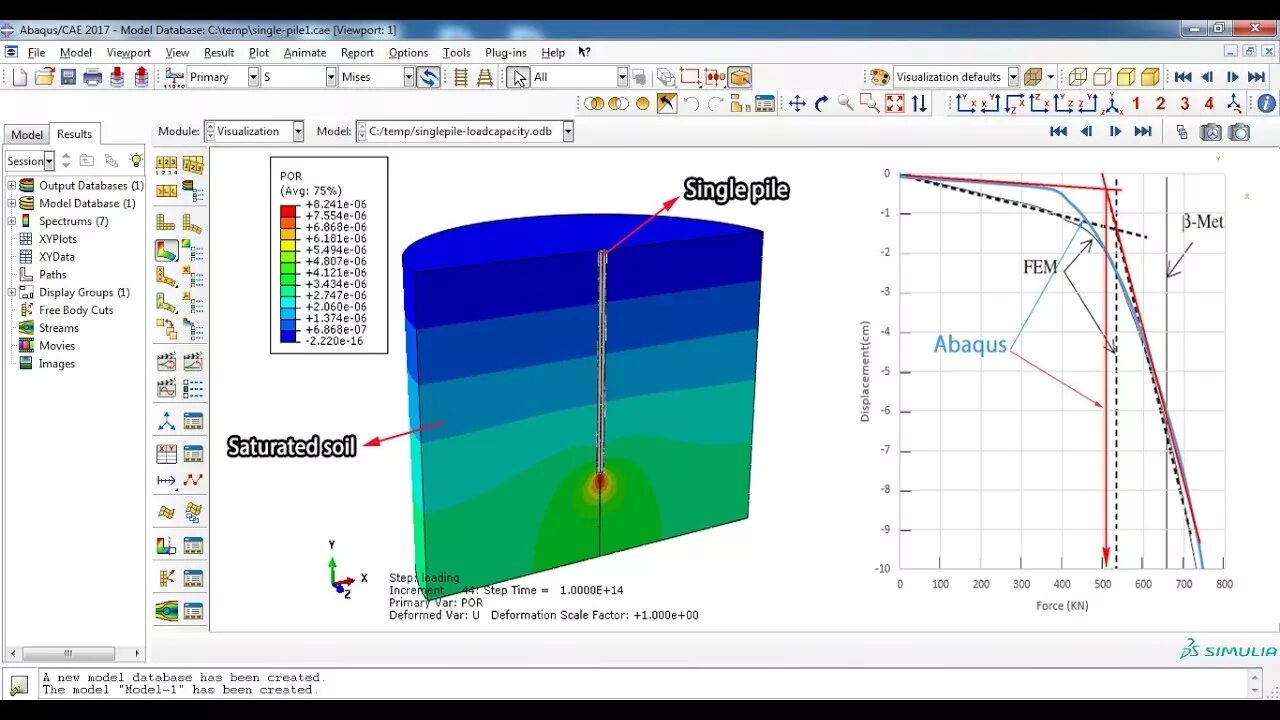Open the S output variable dropdown
Screen dimensions: 1280x720
[331, 77]
